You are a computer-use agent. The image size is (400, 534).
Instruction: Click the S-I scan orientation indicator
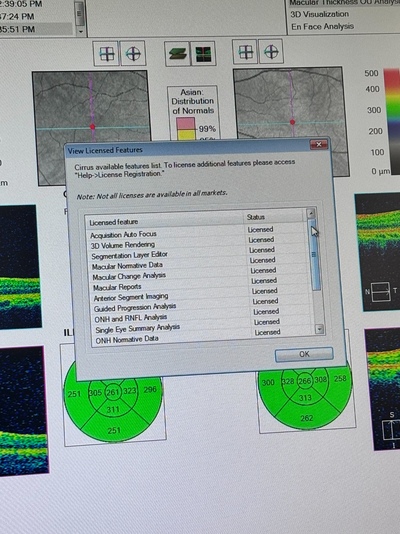(392, 430)
